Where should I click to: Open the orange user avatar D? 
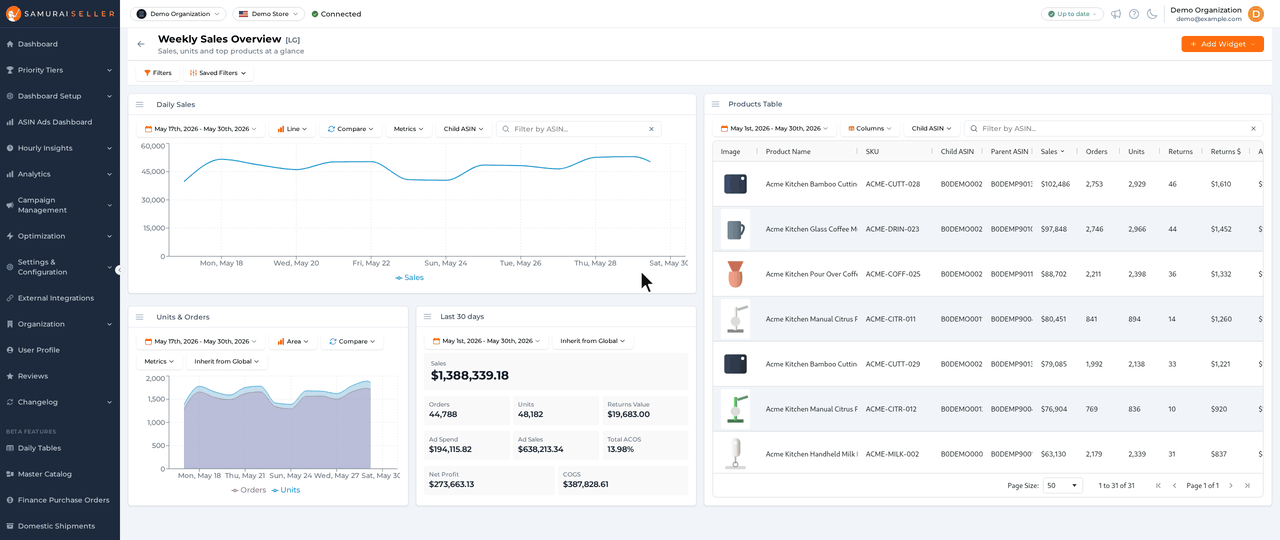coord(1256,14)
